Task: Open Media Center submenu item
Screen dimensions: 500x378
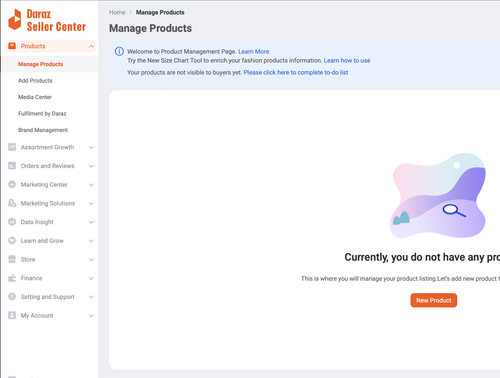Action: point(35,97)
